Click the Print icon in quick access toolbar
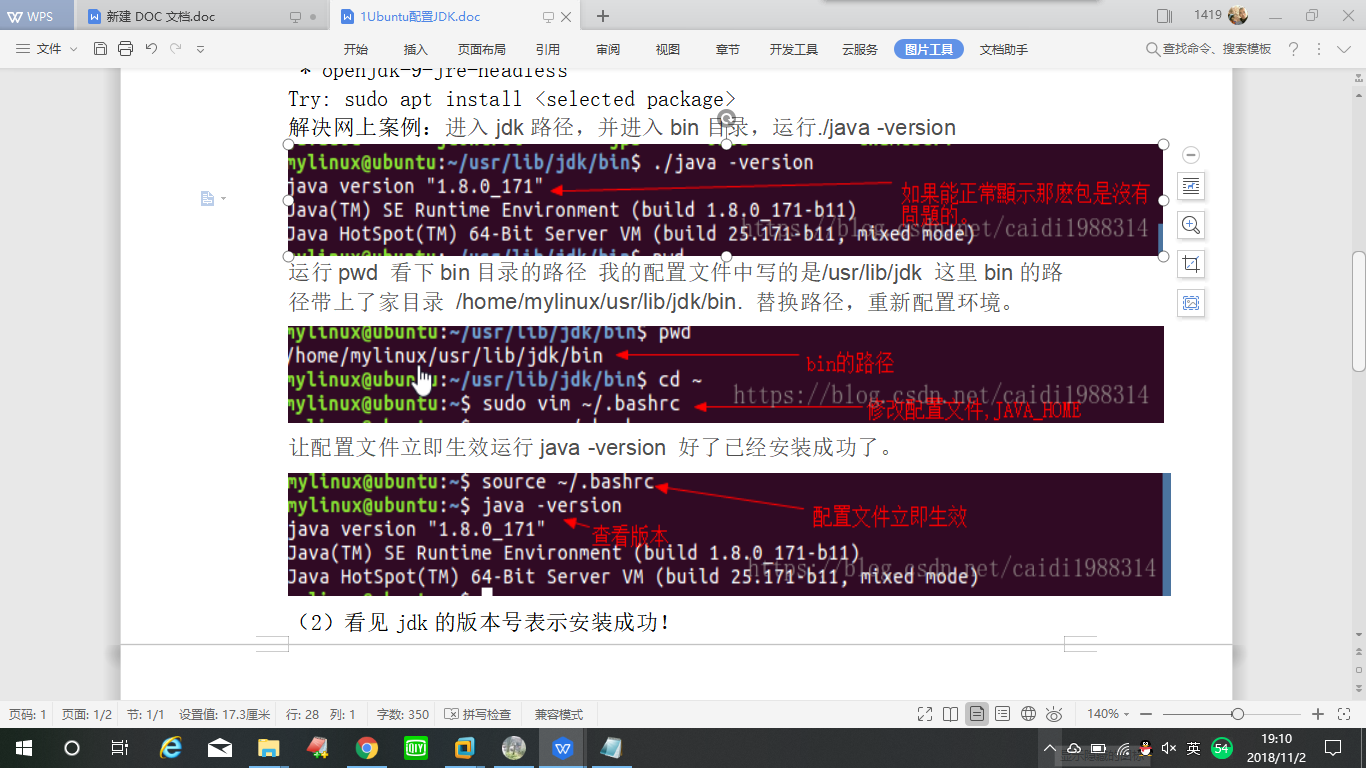Viewport: 1366px width, 768px height. tap(125, 48)
